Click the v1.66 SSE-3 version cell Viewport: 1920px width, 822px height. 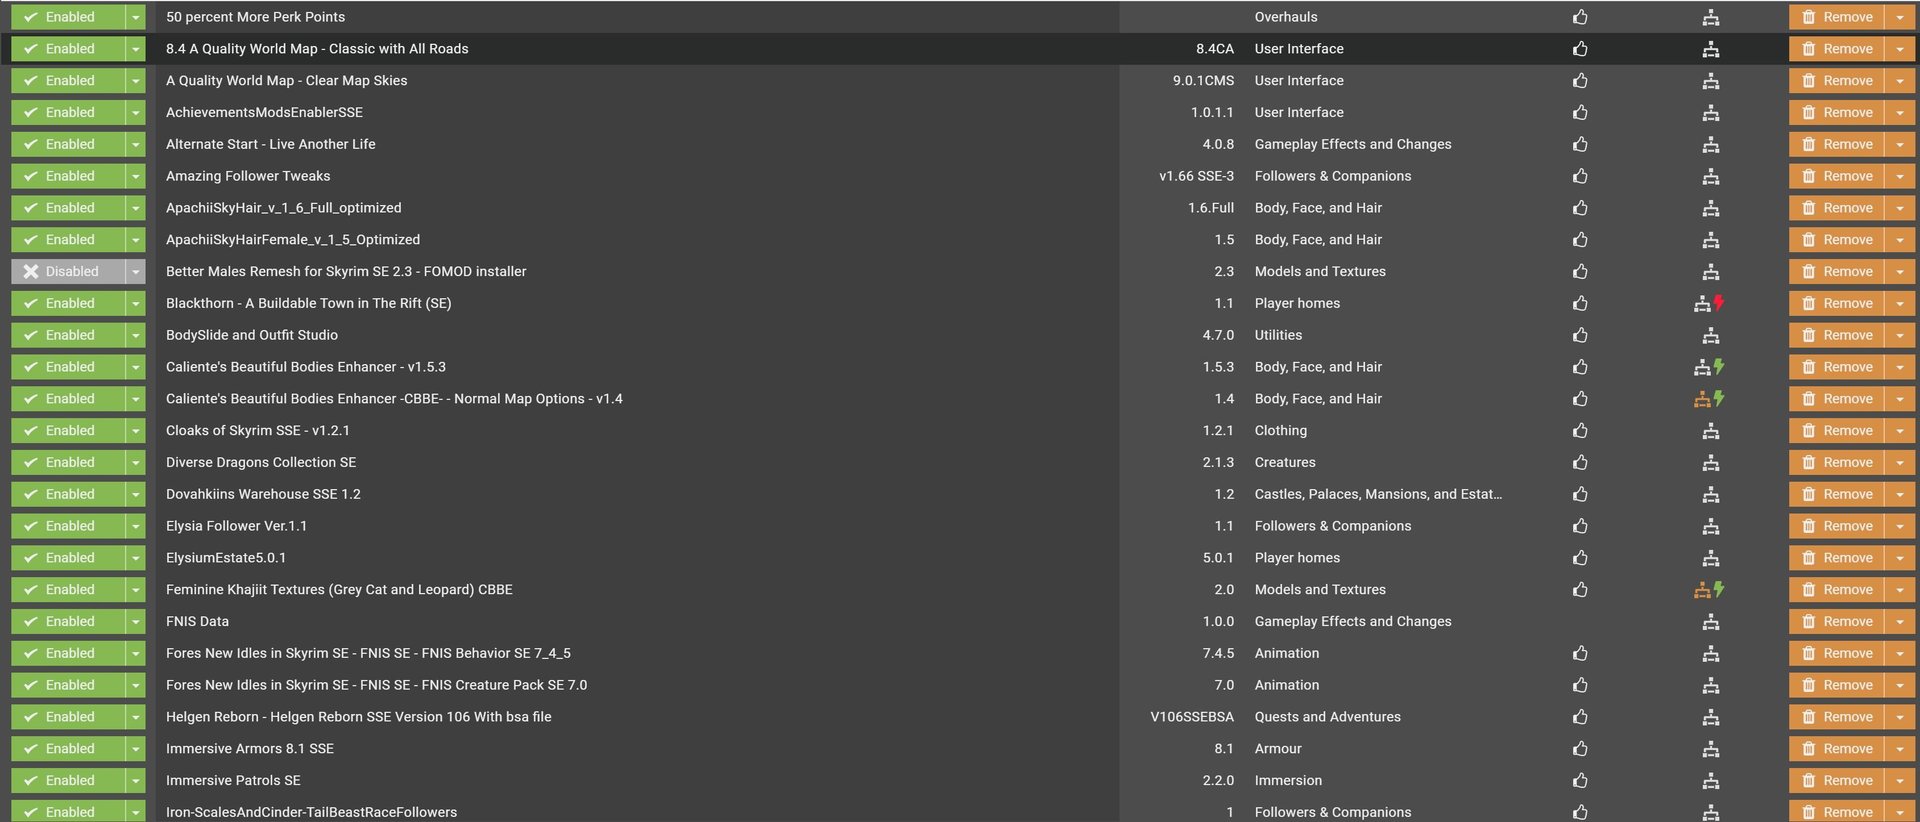click(1196, 176)
